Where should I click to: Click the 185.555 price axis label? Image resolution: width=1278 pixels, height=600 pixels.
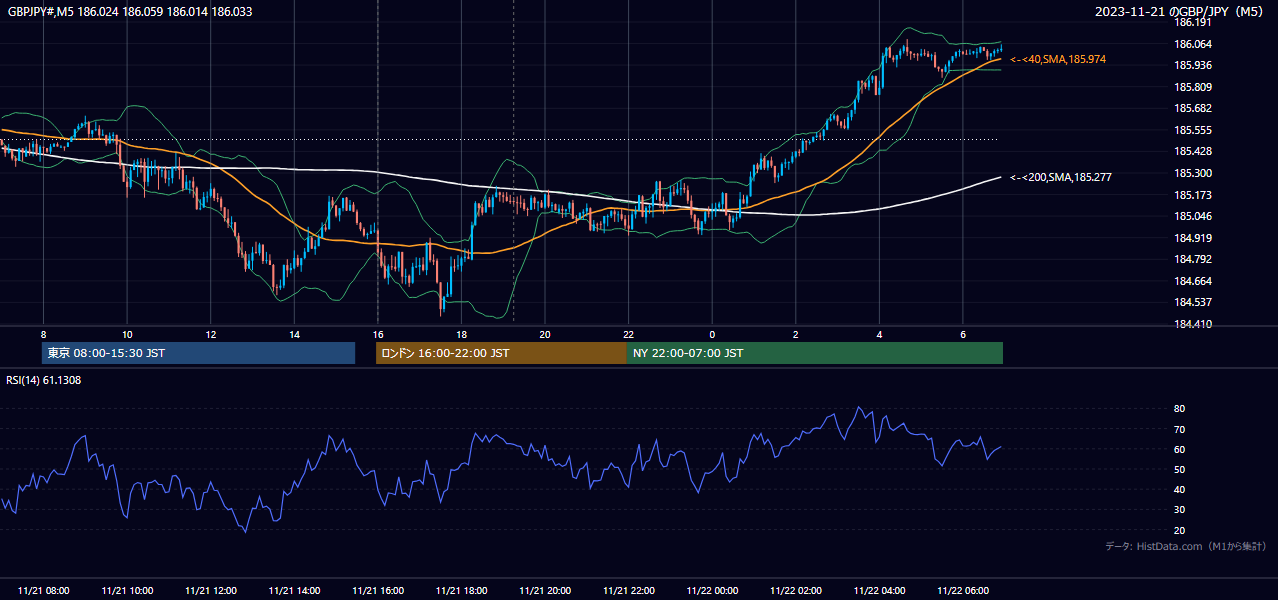click(x=1192, y=130)
